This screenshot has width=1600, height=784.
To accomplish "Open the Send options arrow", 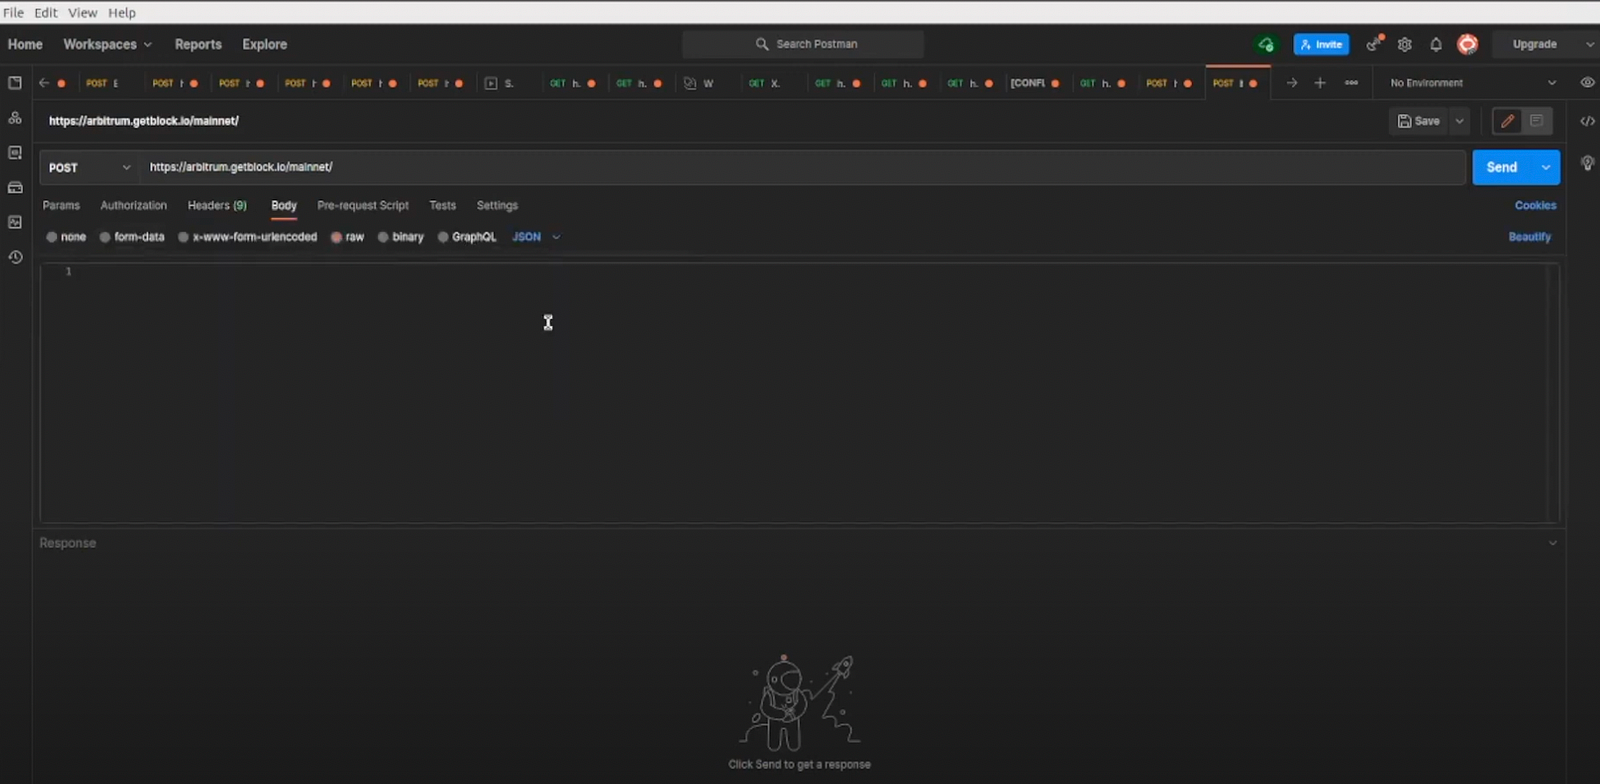I will 1546,167.
